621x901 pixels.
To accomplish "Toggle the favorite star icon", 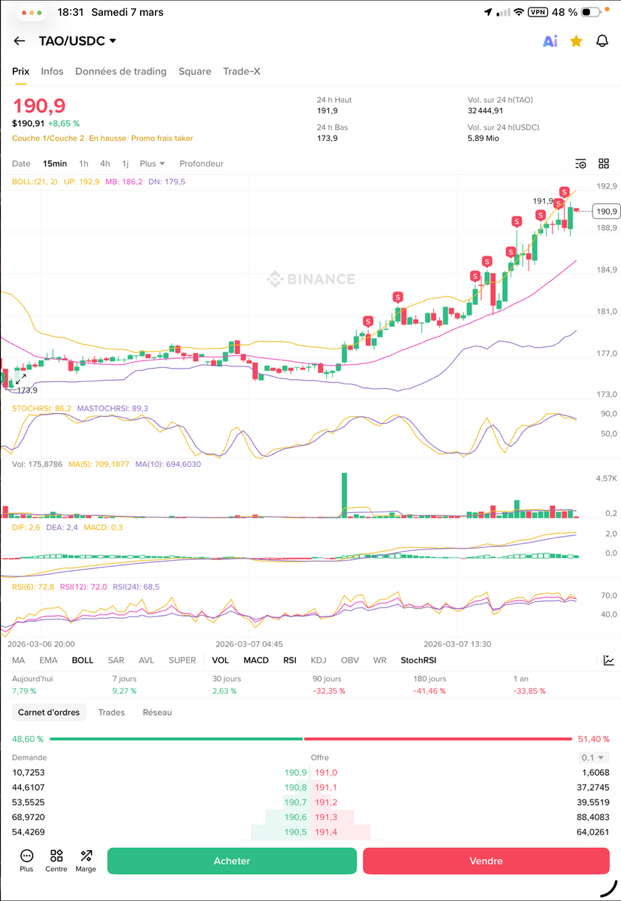I will tap(576, 41).
